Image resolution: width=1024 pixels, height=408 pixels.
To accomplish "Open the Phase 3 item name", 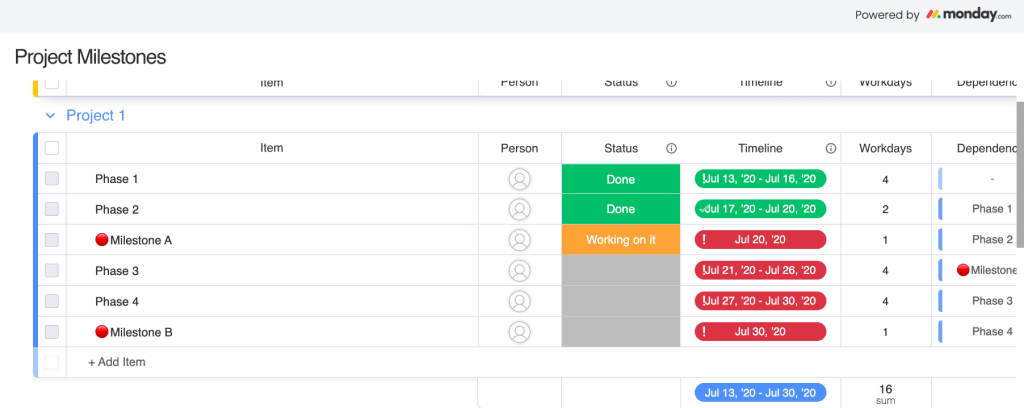I will tap(117, 270).
